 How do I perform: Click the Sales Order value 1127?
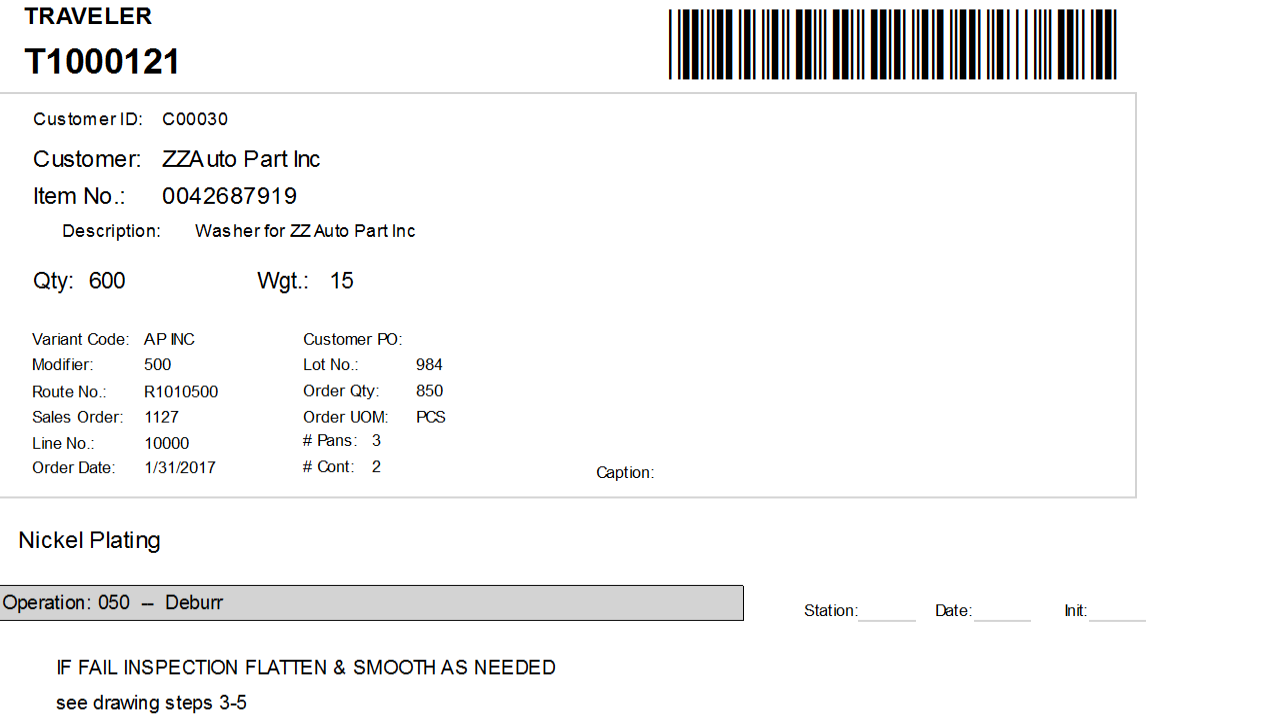click(x=161, y=417)
